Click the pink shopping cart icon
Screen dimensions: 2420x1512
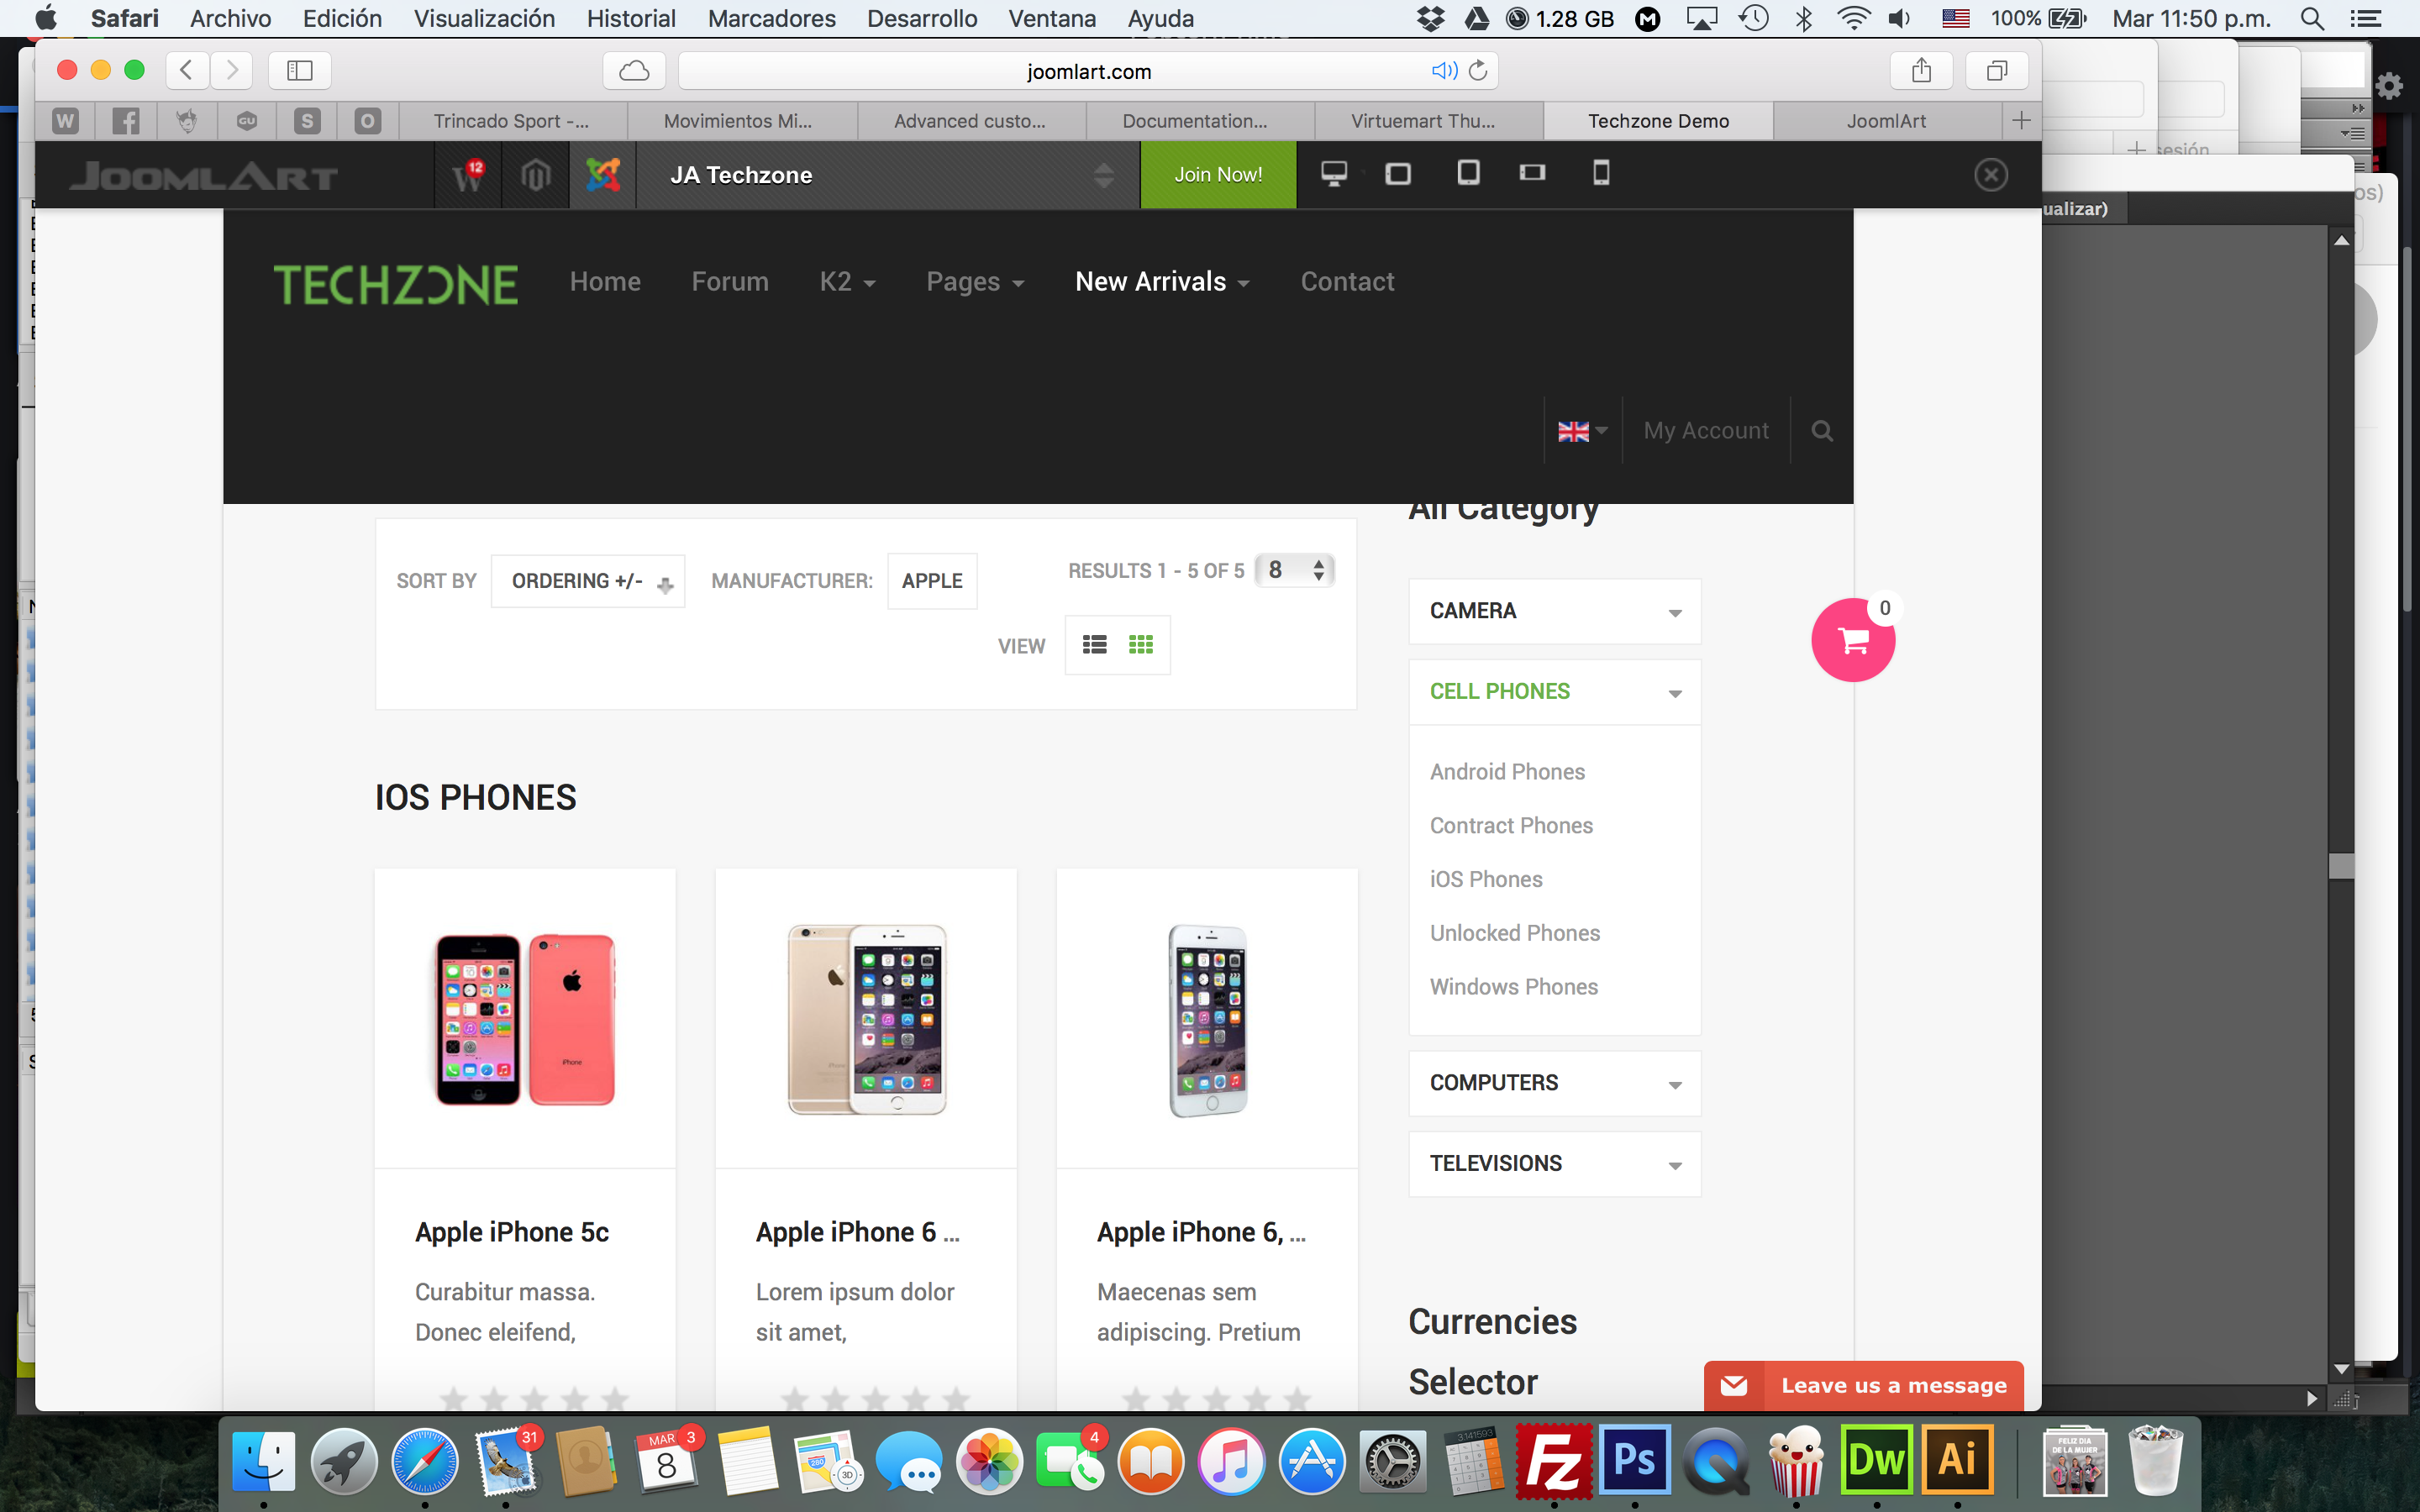pyautogui.click(x=1853, y=641)
